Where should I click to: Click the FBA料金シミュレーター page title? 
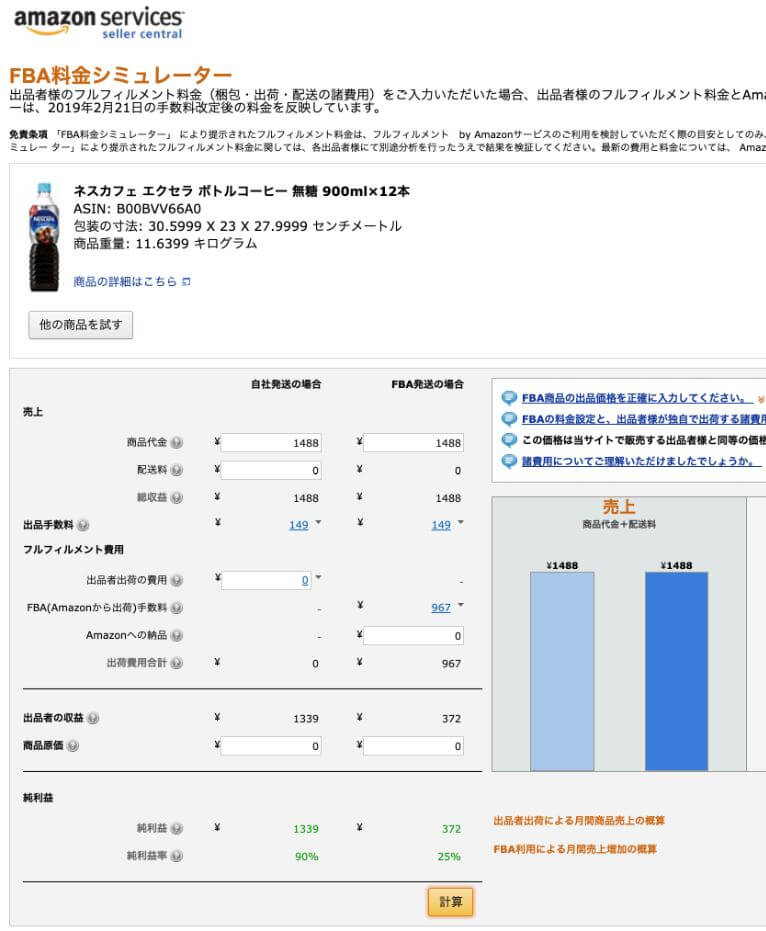tap(121, 75)
